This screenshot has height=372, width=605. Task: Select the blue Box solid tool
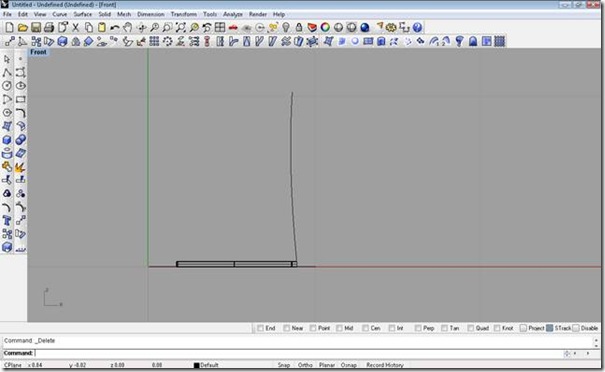[x=7, y=140]
